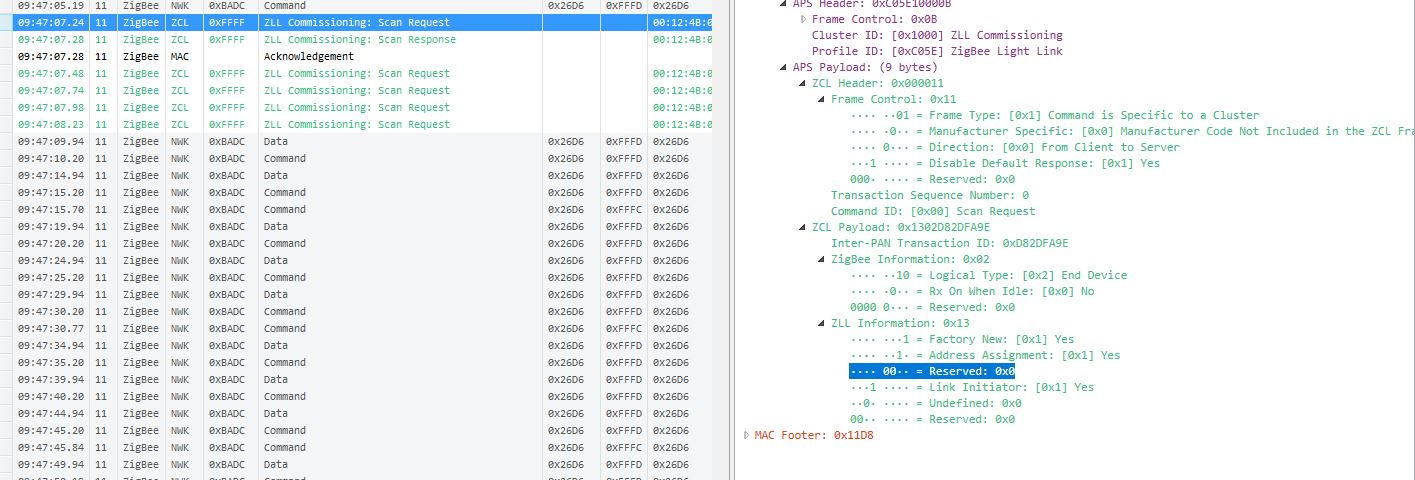Image resolution: width=1415 pixels, height=480 pixels.
Task: Select Inter-PAN Transaction ID field
Action: [950, 243]
